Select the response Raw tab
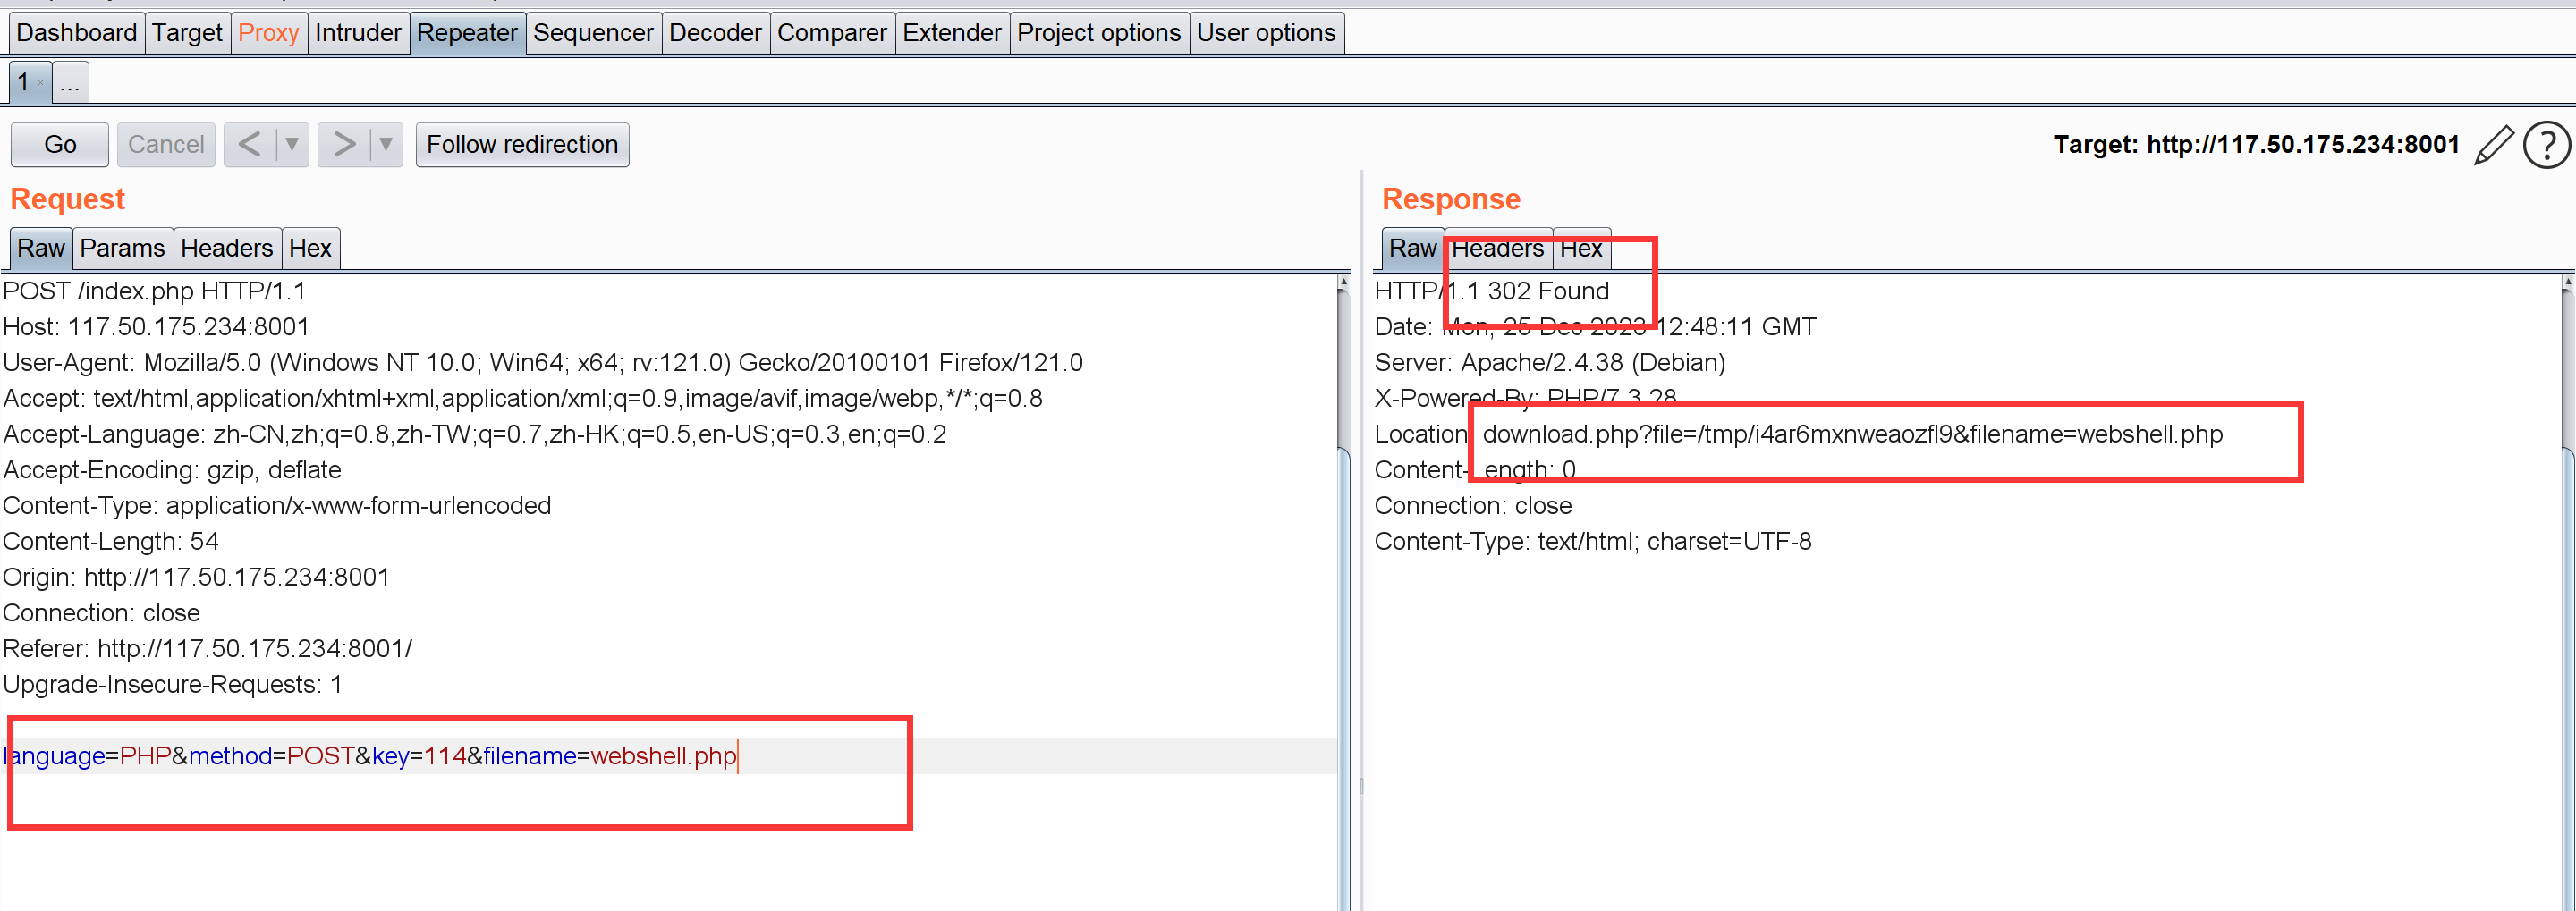The height and width of the screenshot is (911, 2576). point(1412,248)
